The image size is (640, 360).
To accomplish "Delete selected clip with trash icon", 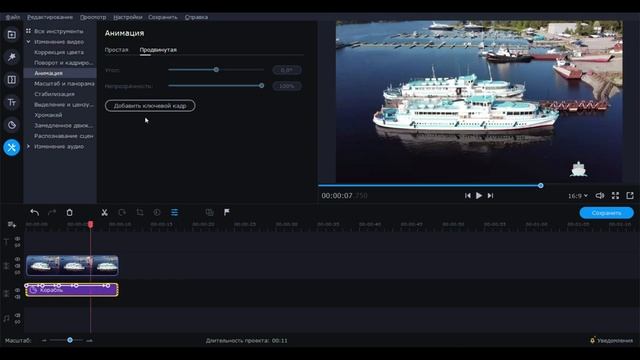I will (x=69, y=212).
